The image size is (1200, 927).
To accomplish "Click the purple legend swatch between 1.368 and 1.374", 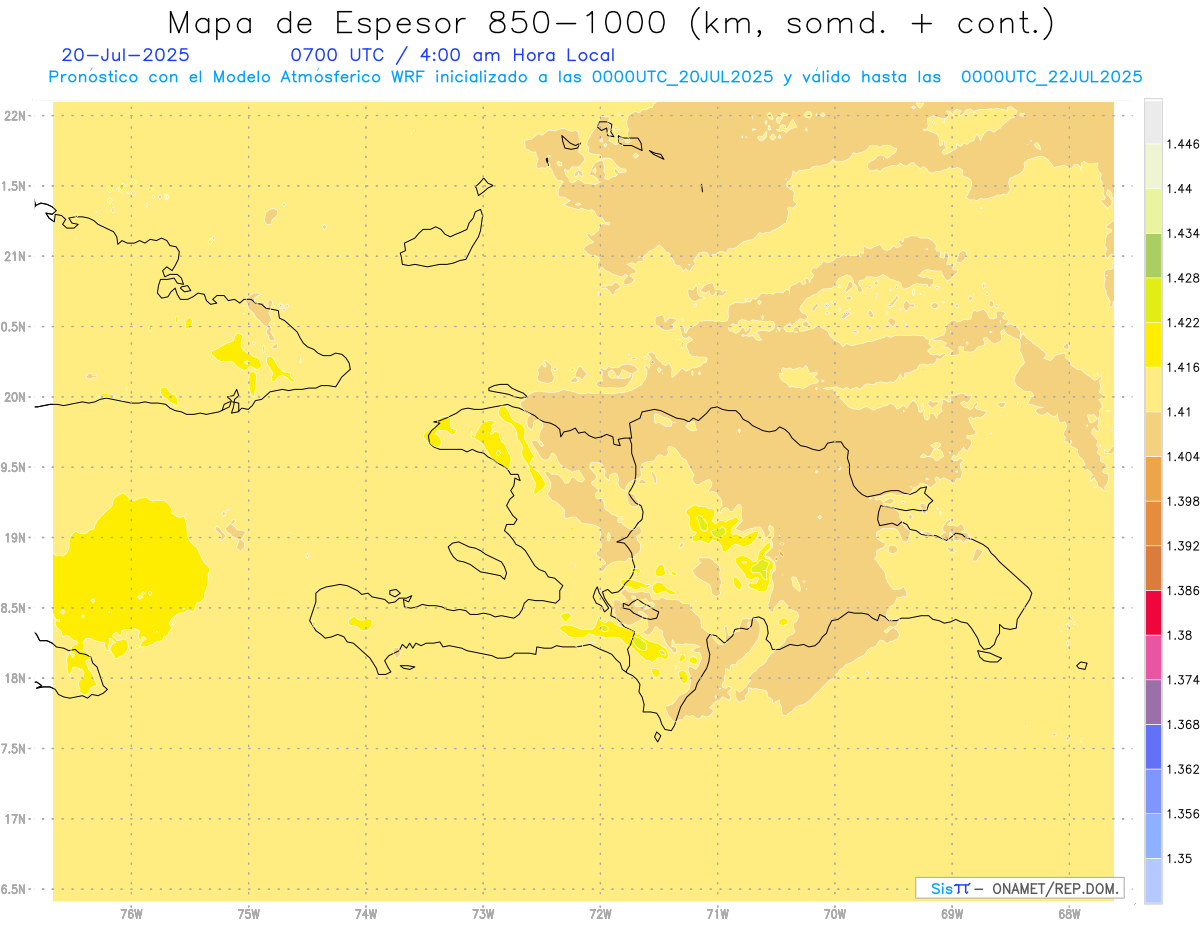I will click(x=1153, y=702).
